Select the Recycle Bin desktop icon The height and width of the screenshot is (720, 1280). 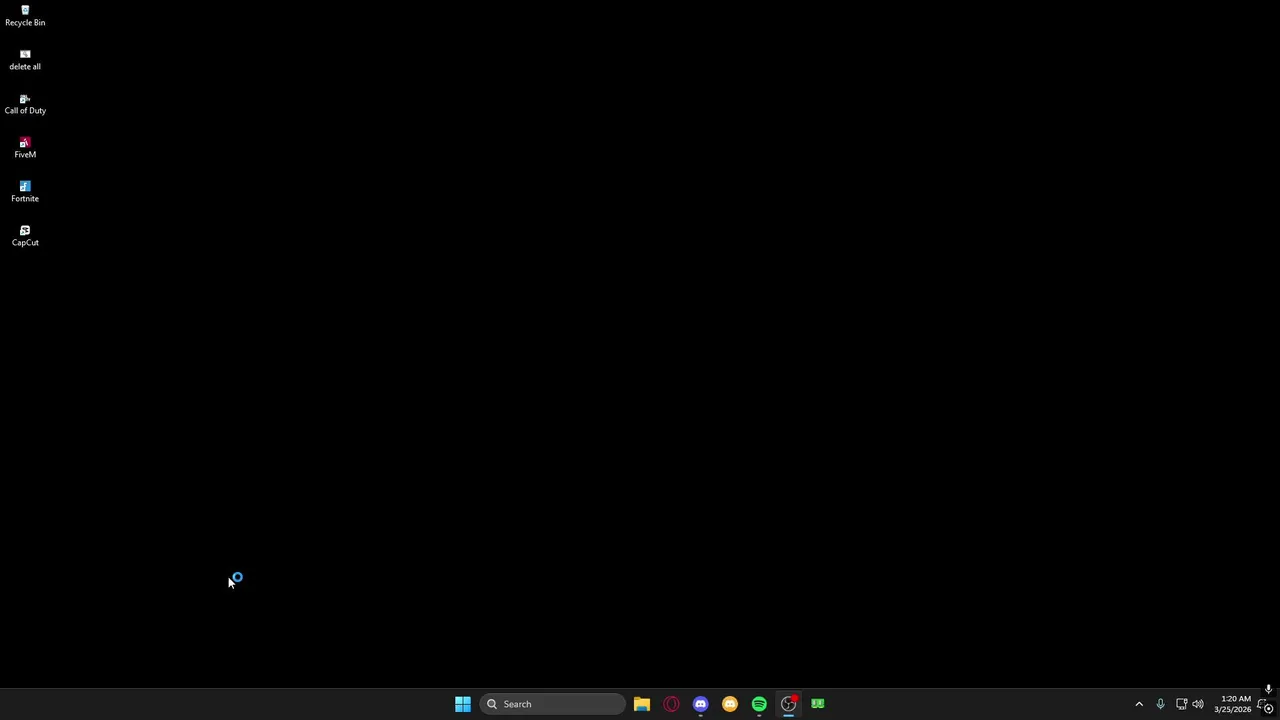[25, 16]
